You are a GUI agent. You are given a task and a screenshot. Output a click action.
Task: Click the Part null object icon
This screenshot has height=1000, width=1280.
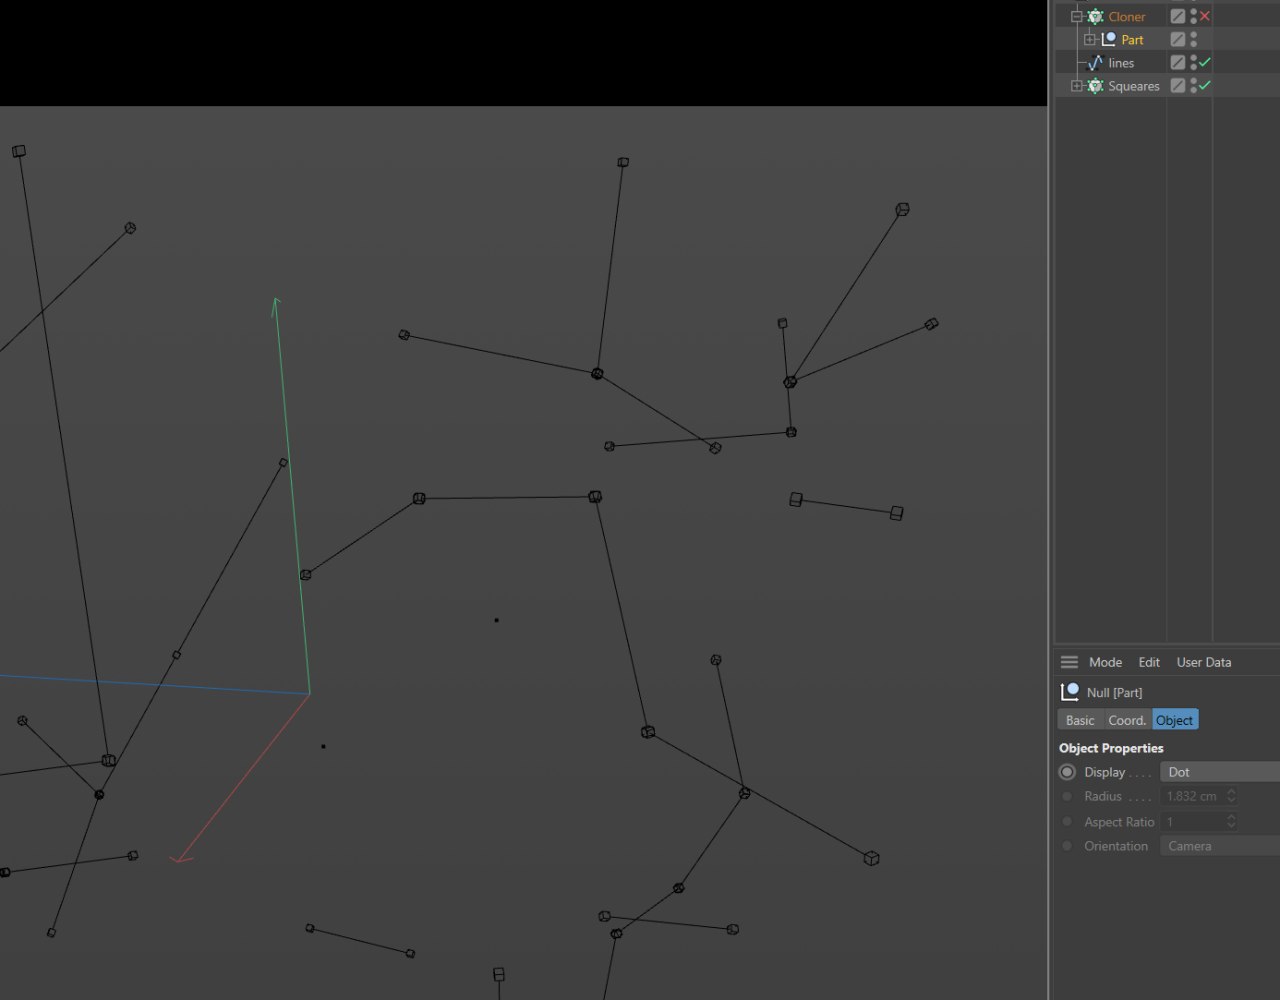1108,39
